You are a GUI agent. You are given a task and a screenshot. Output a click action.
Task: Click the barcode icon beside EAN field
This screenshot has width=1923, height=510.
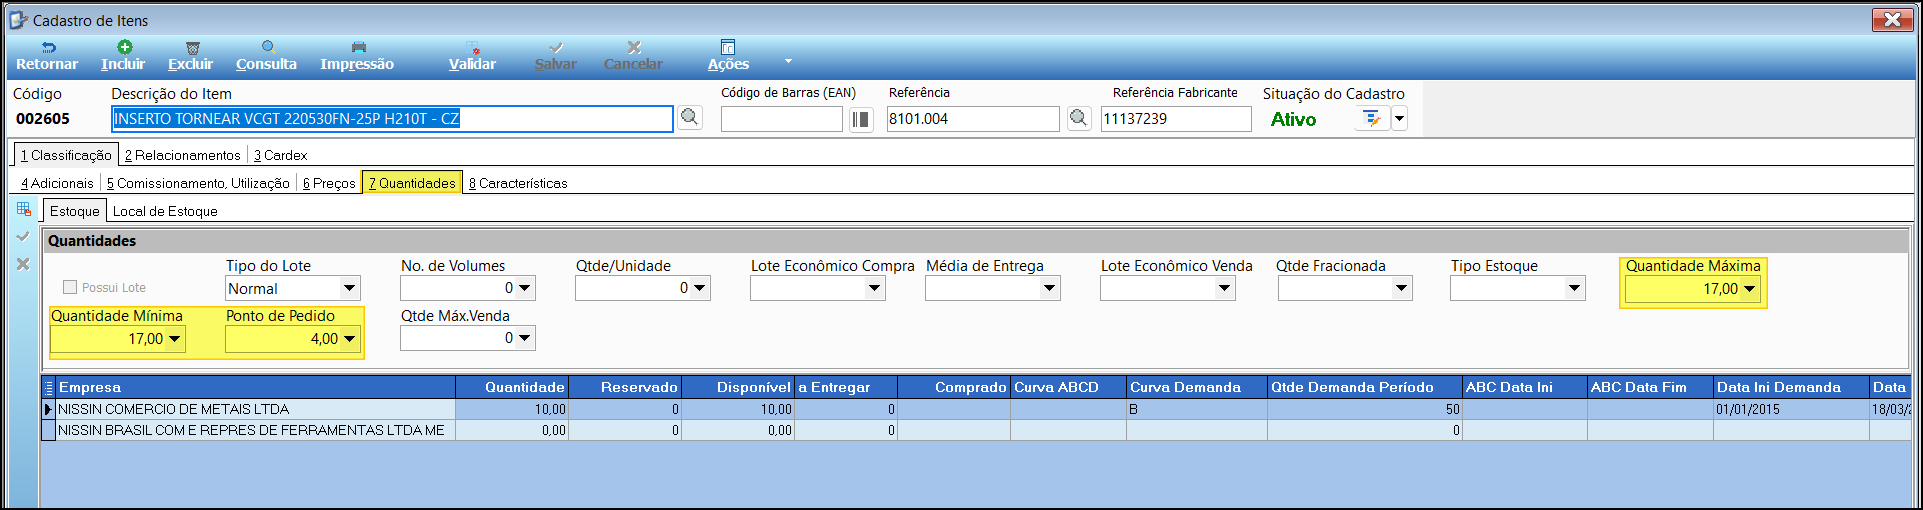[860, 119]
